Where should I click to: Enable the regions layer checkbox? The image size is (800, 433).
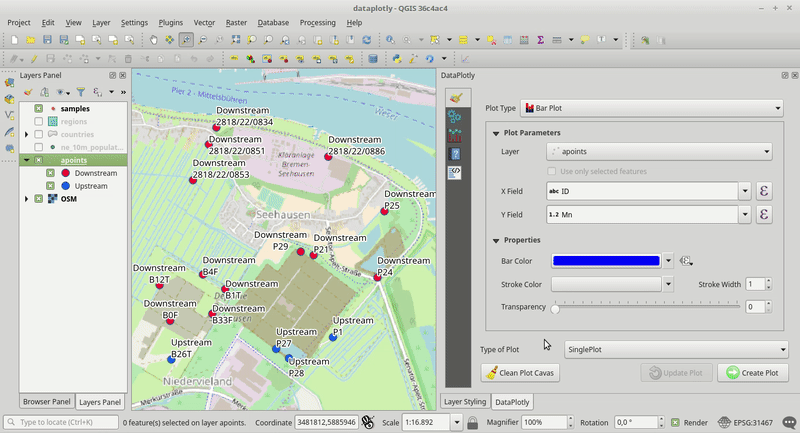pos(39,121)
